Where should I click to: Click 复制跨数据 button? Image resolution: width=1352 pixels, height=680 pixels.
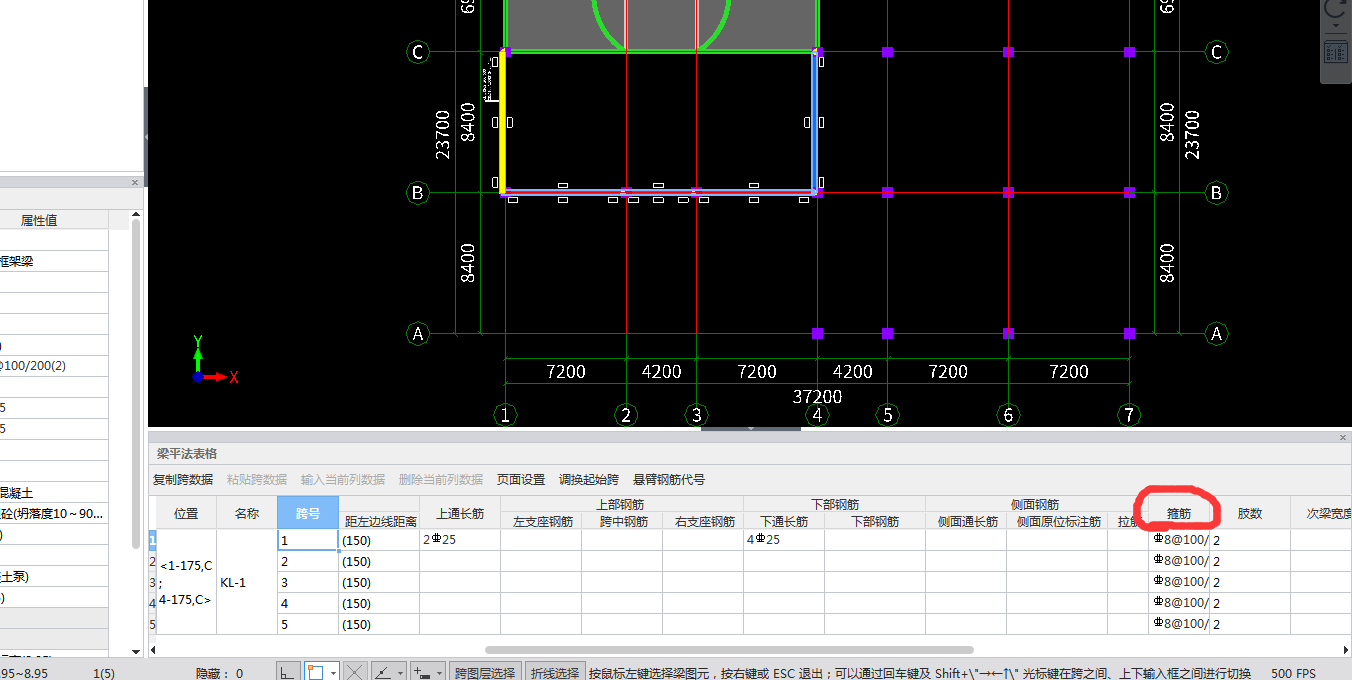pos(183,480)
